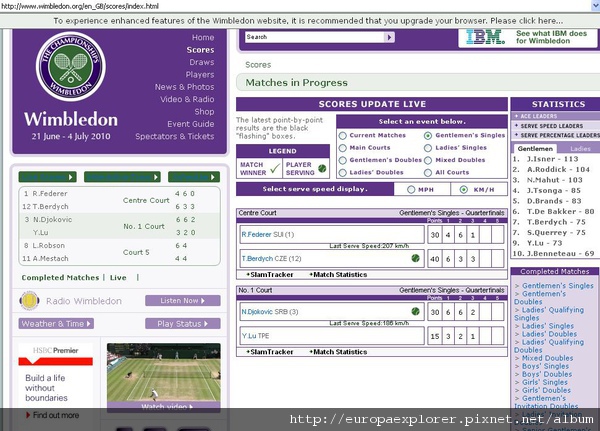Viewport: 600px width, 431px height.
Task: Open completed Gentlemen's Singles matches link
Action: coord(558,286)
